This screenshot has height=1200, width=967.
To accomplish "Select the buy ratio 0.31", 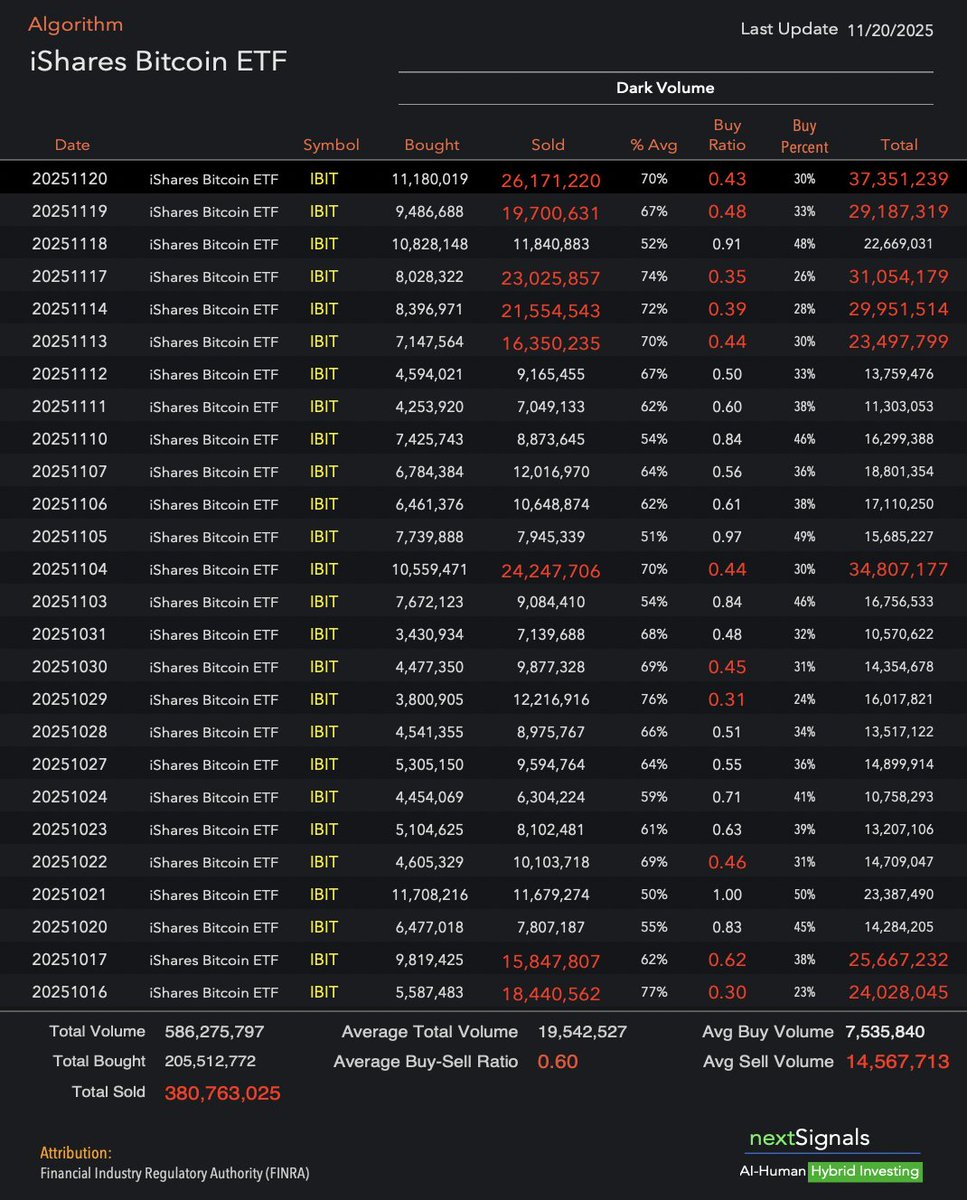I will 727,700.
